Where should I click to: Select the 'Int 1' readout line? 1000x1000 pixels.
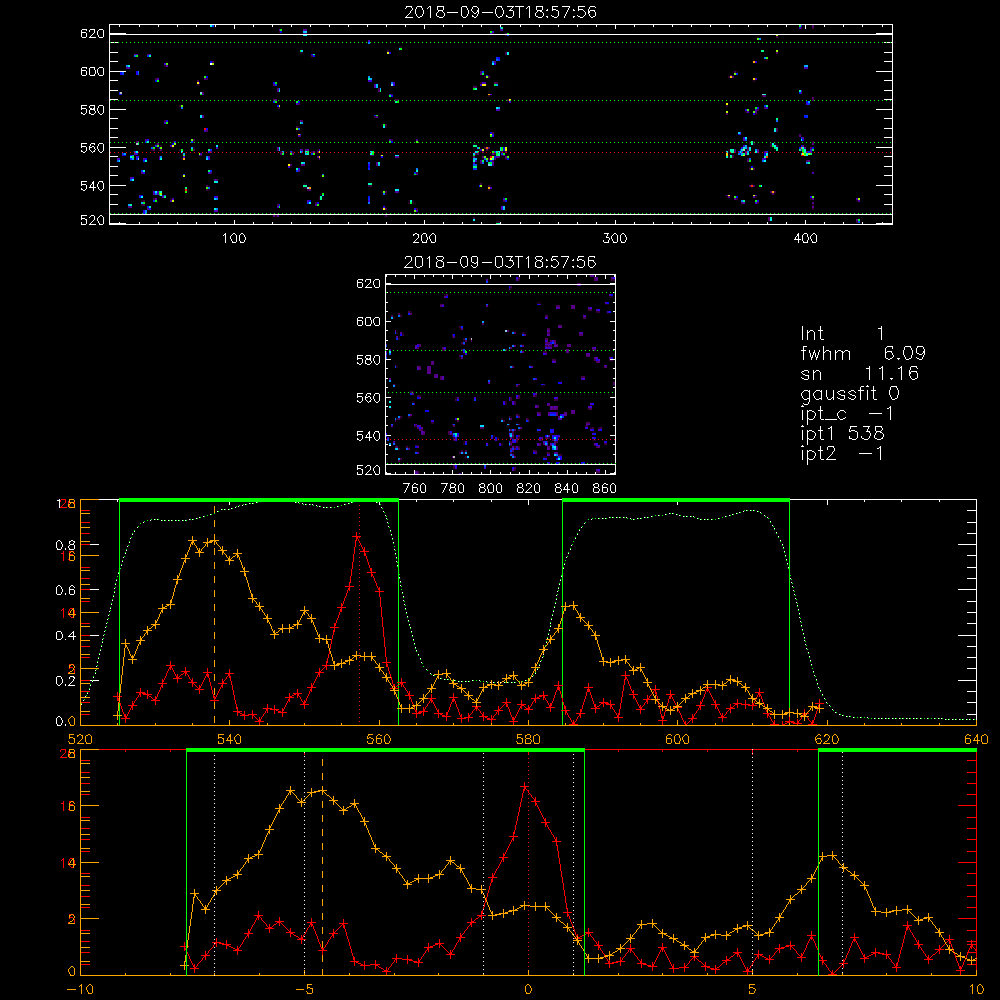click(x=842, y=334)
